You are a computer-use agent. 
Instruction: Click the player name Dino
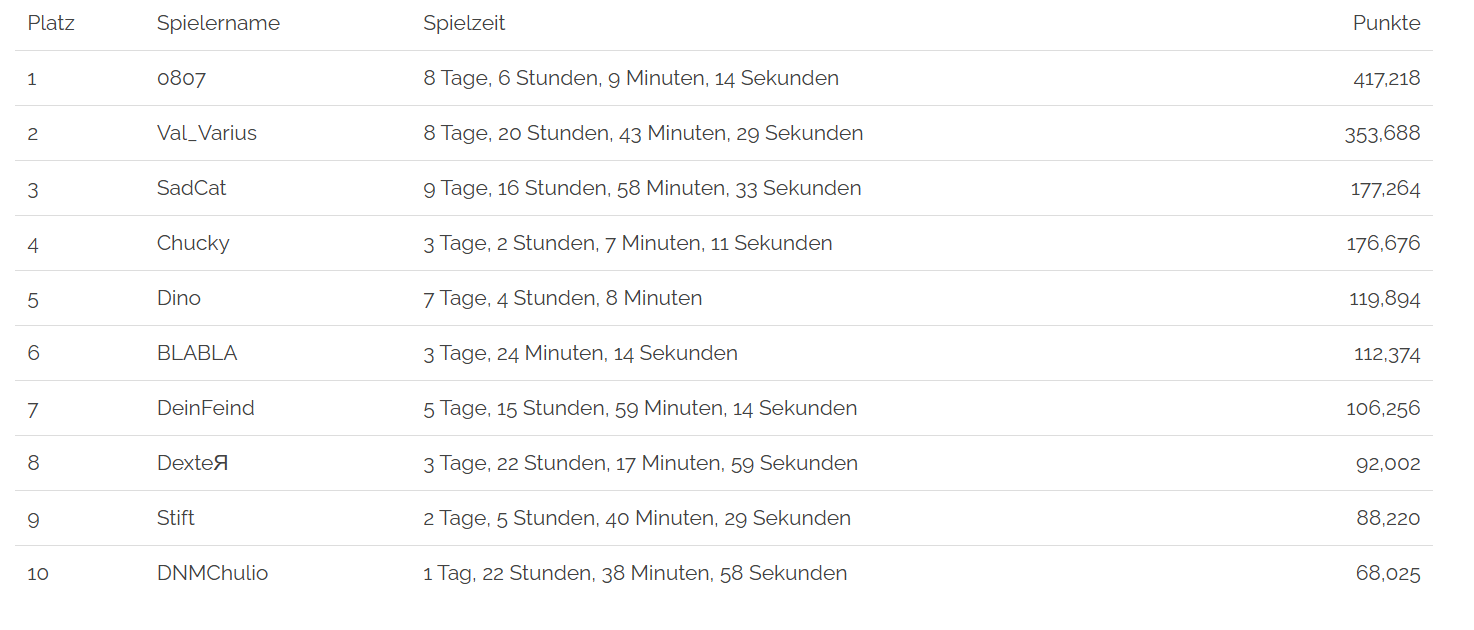coord(179,298)
